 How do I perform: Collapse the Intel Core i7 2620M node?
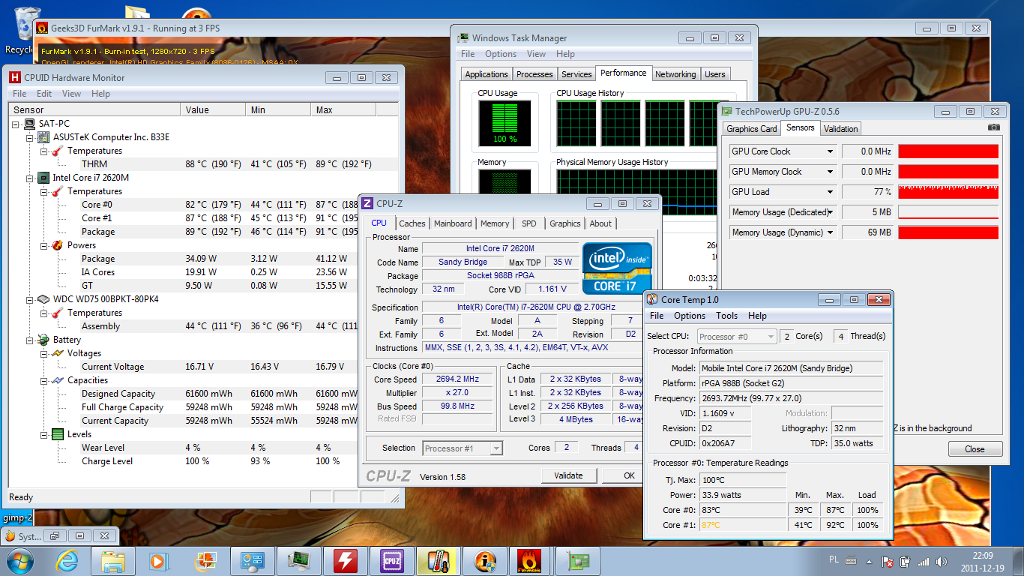coord(29,178)
